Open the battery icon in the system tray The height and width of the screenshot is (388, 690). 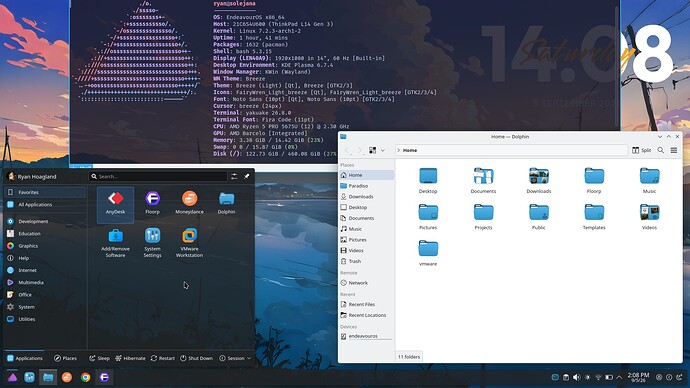point(609,377)
